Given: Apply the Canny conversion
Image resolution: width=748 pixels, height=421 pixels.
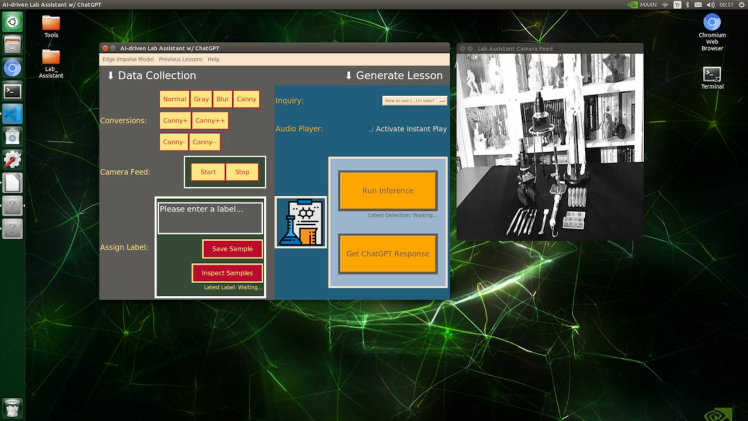Looking at the screenshot, I should [246, 99].
